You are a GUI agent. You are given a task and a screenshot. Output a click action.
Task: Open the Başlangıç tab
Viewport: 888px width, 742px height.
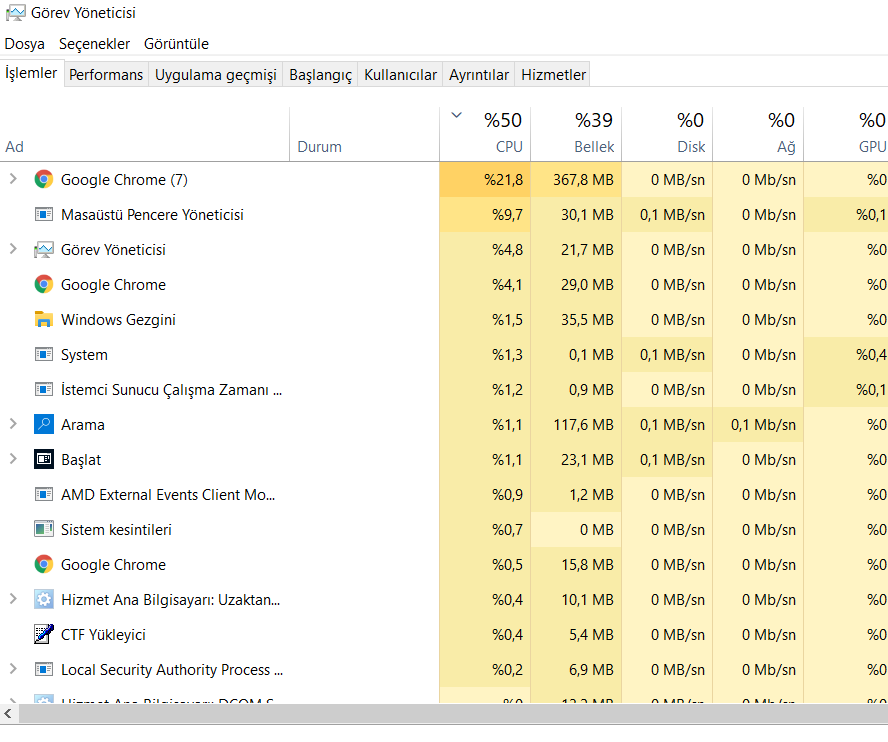[321, 75]
